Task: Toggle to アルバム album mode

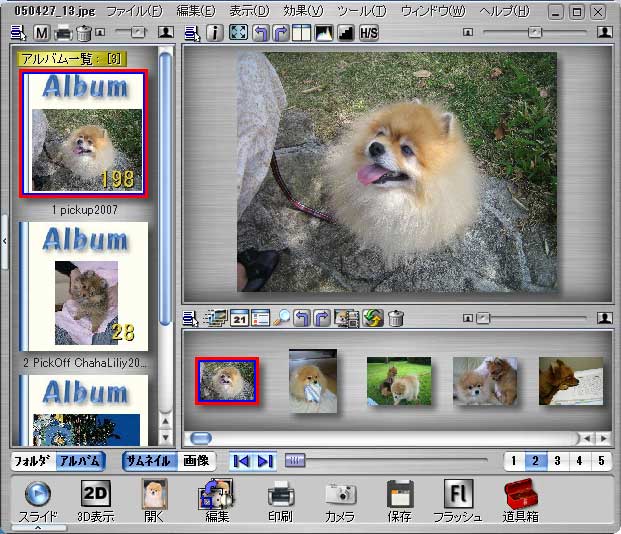Action: click(x=78, y=461)
